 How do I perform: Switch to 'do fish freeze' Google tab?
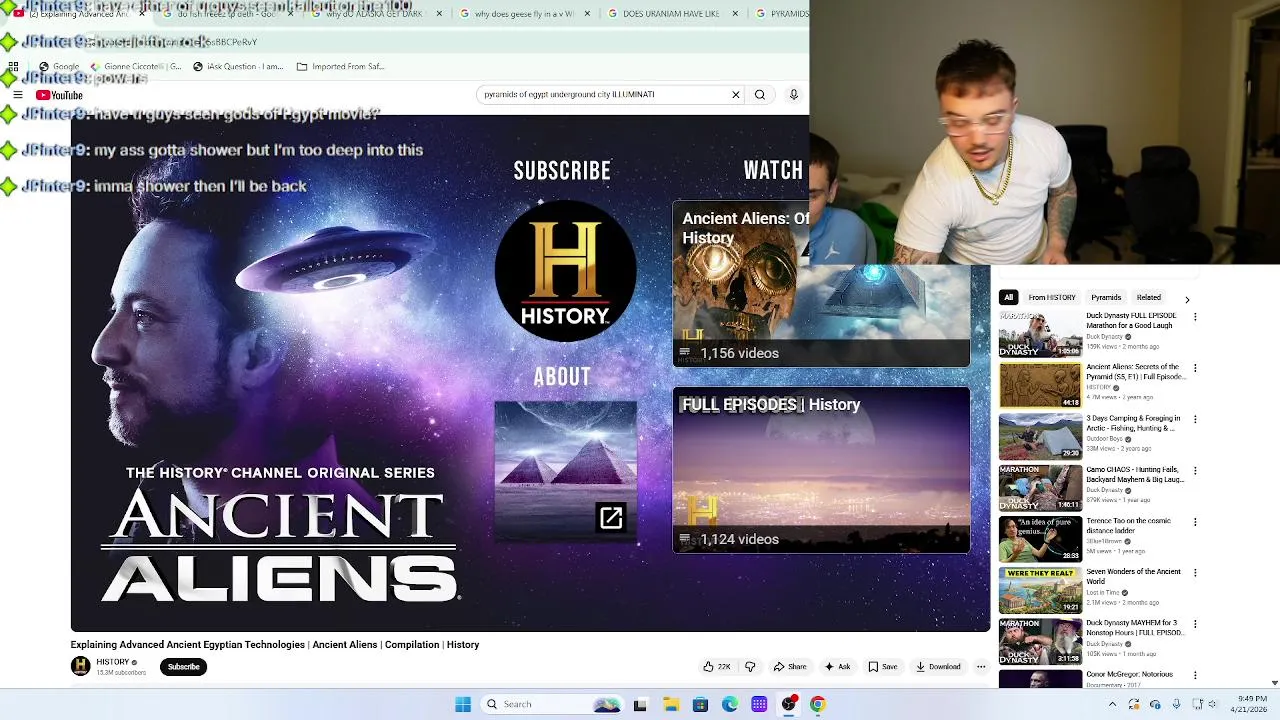click(225, 14)
